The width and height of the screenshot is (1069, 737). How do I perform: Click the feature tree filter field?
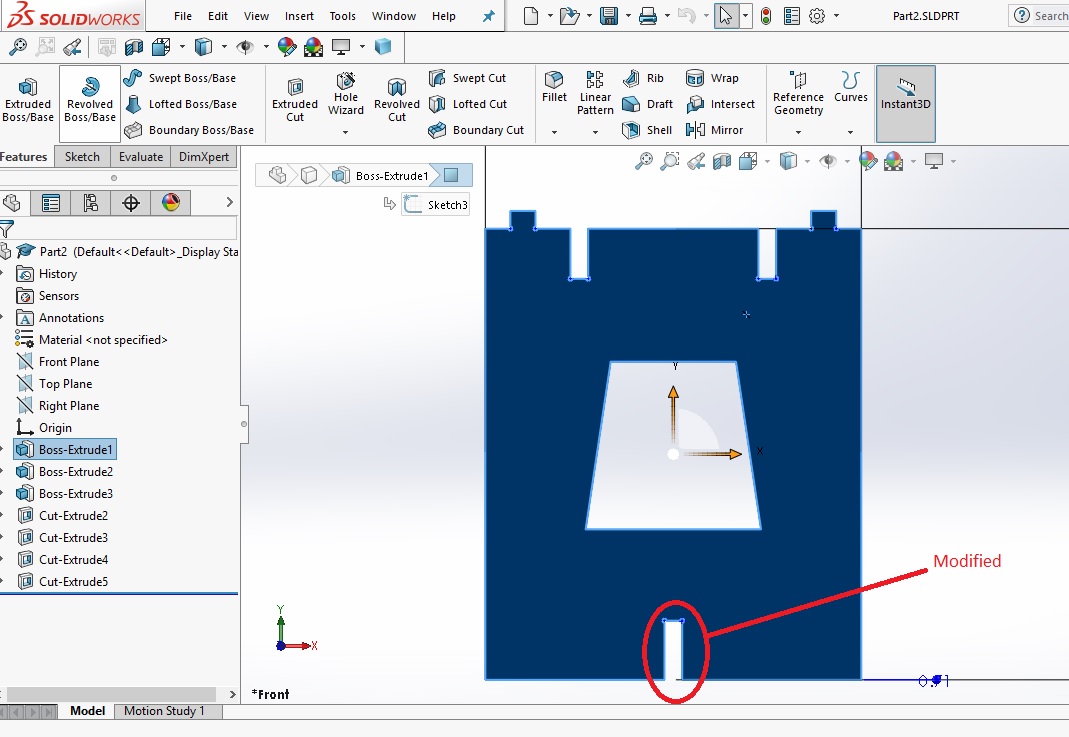click(x=119, y=228)
